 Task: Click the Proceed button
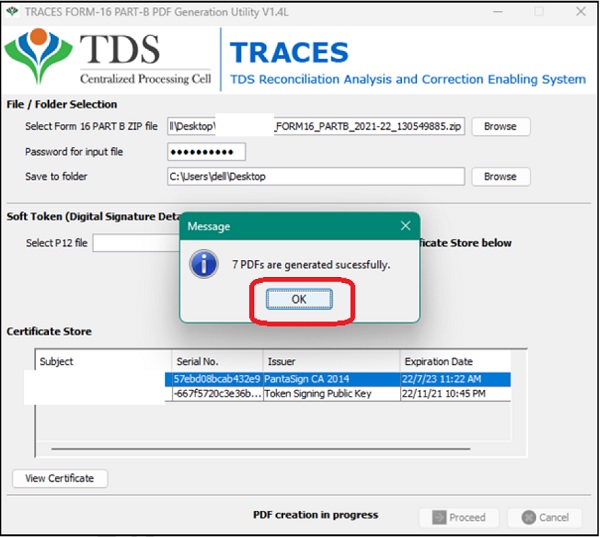coord(459,517)
